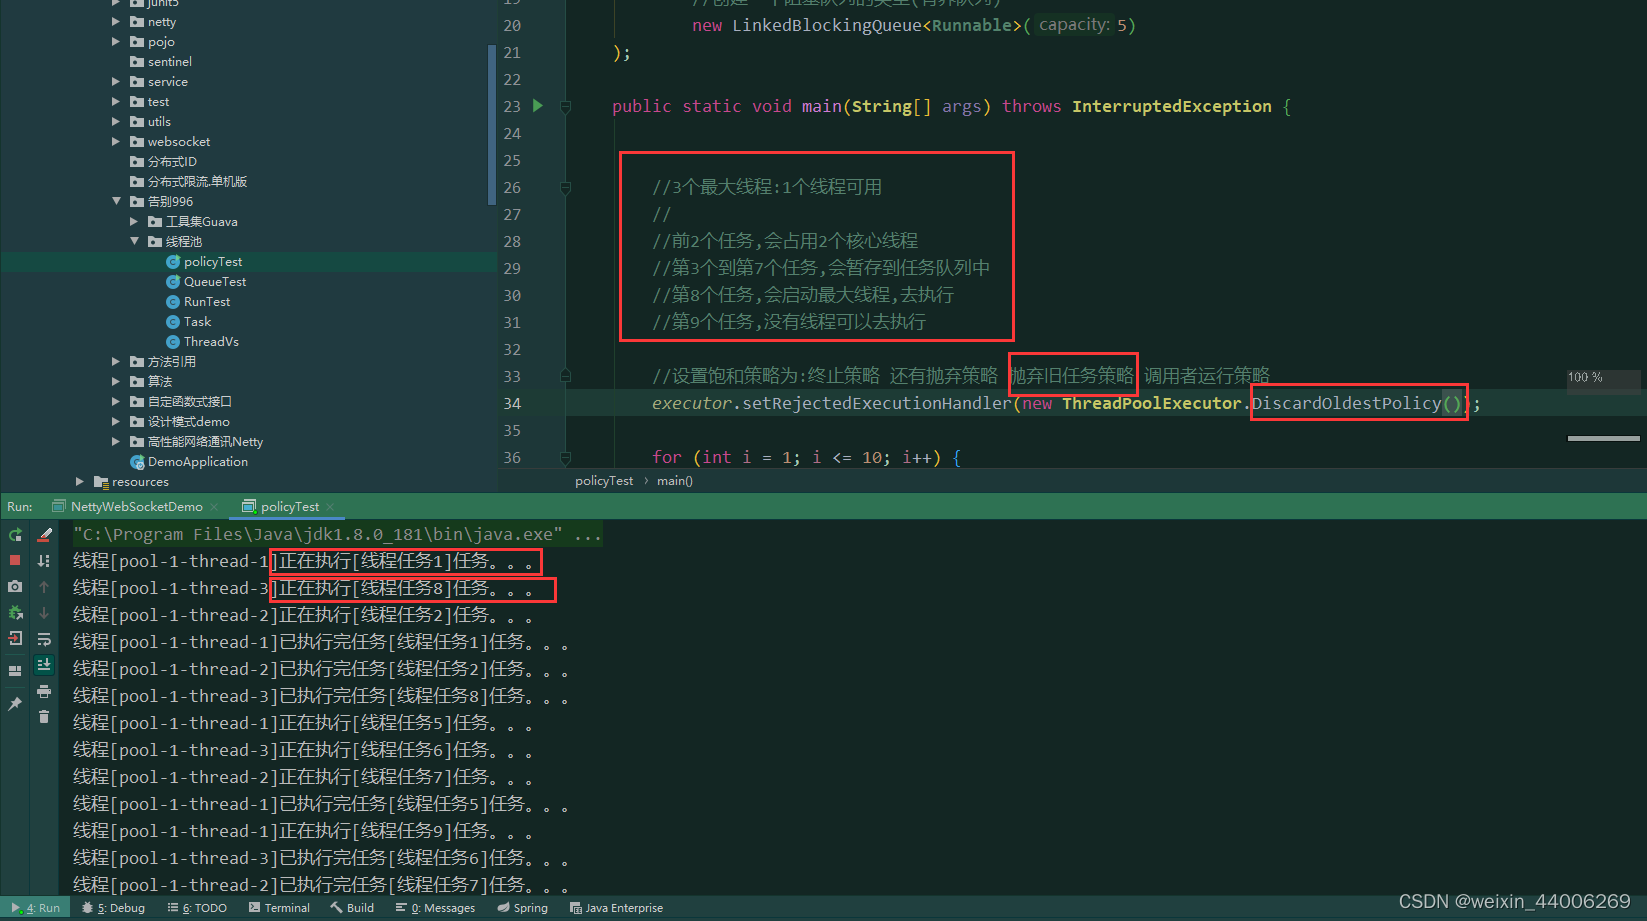Image resolution: width=1647 pixels, height=921 pixels.
Task: Click the sort-arrow icon in console toolbar
Action: coord(44,561)
